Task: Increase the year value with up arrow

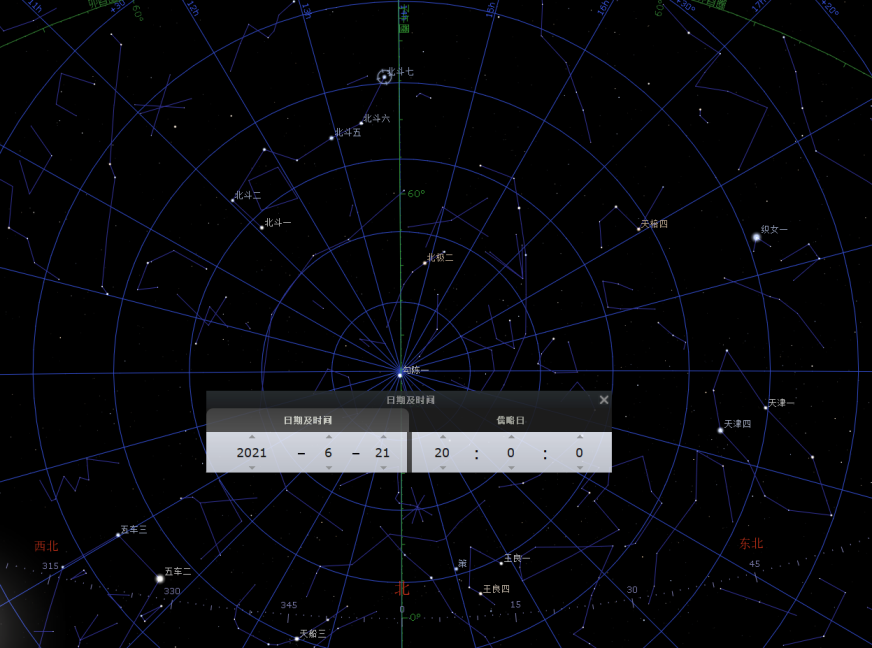Action: (252, 437)
